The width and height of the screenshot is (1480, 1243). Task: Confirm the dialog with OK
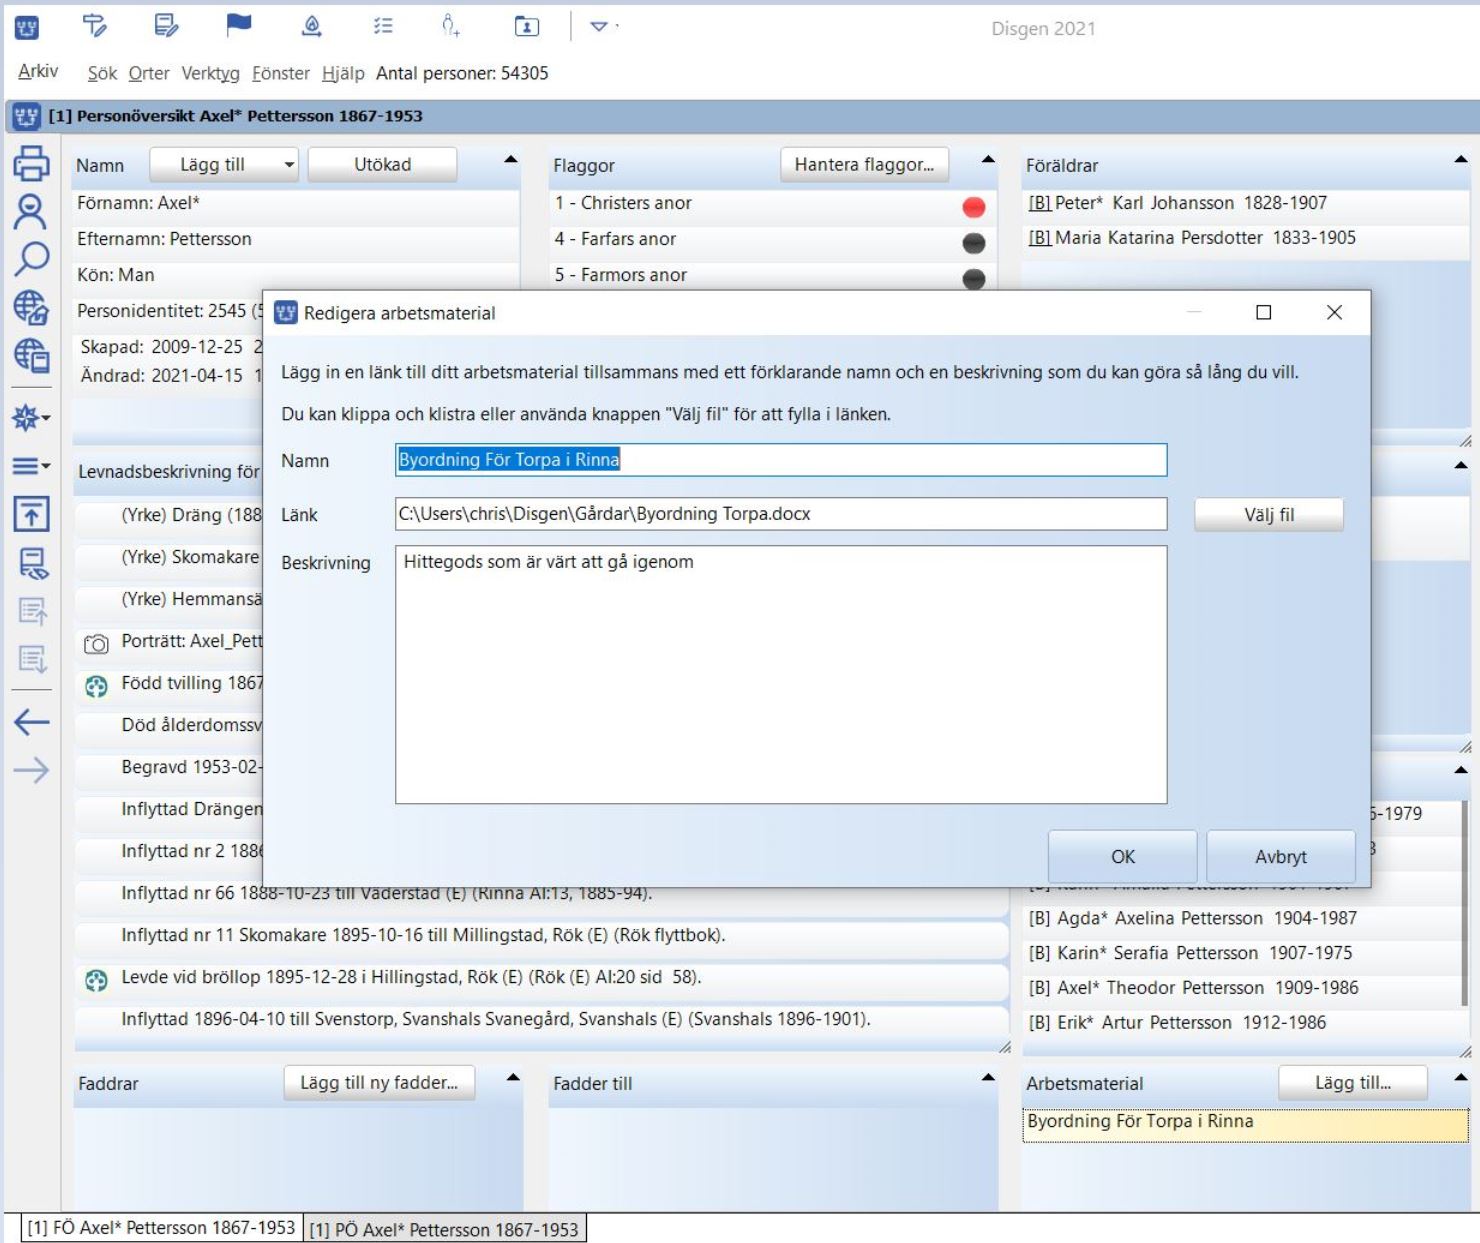[1122, 857]
